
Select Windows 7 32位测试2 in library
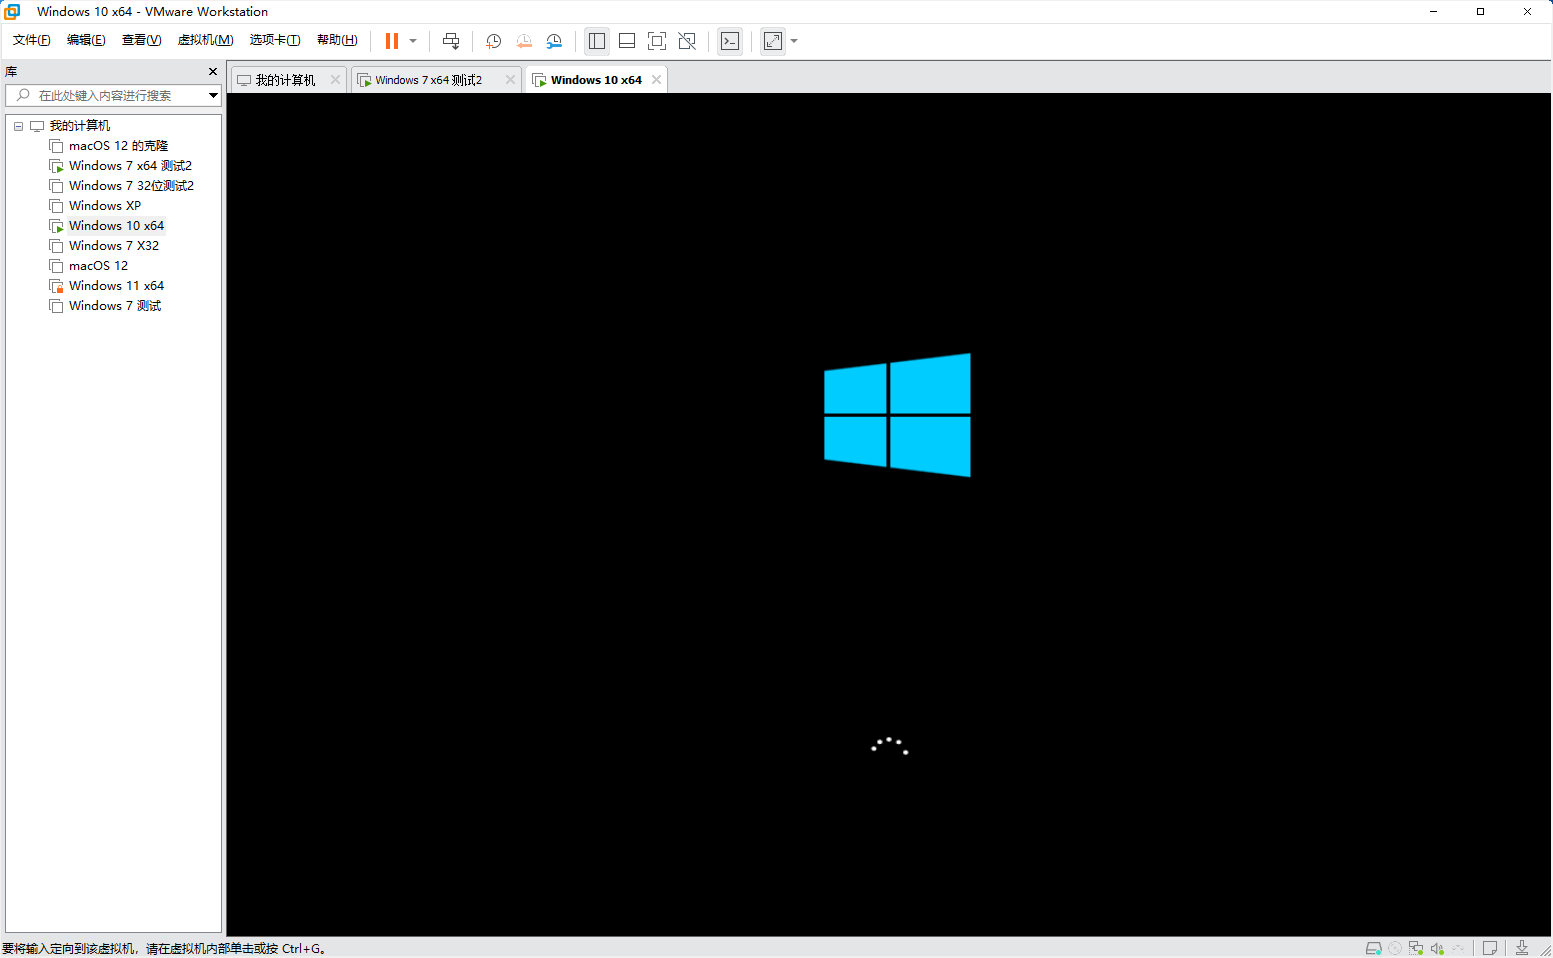click(131, 186)
